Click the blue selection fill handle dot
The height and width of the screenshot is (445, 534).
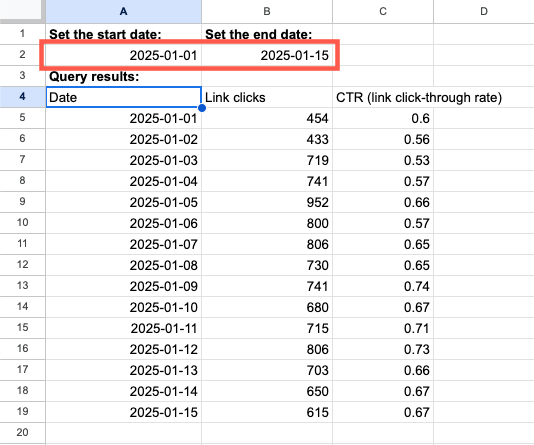pos(202,108)
